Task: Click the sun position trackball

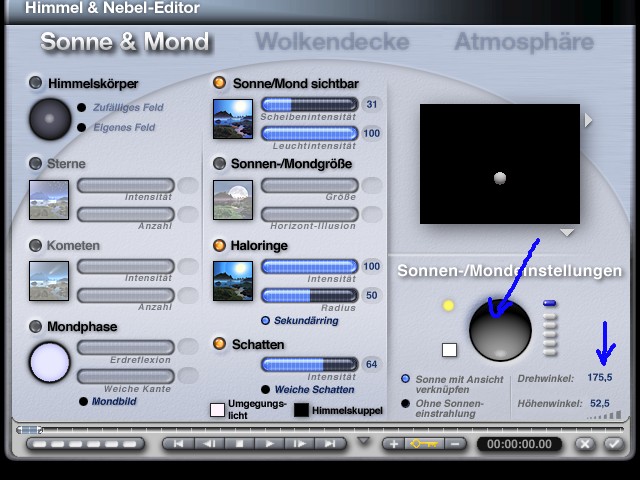Action: pos(500,330)
